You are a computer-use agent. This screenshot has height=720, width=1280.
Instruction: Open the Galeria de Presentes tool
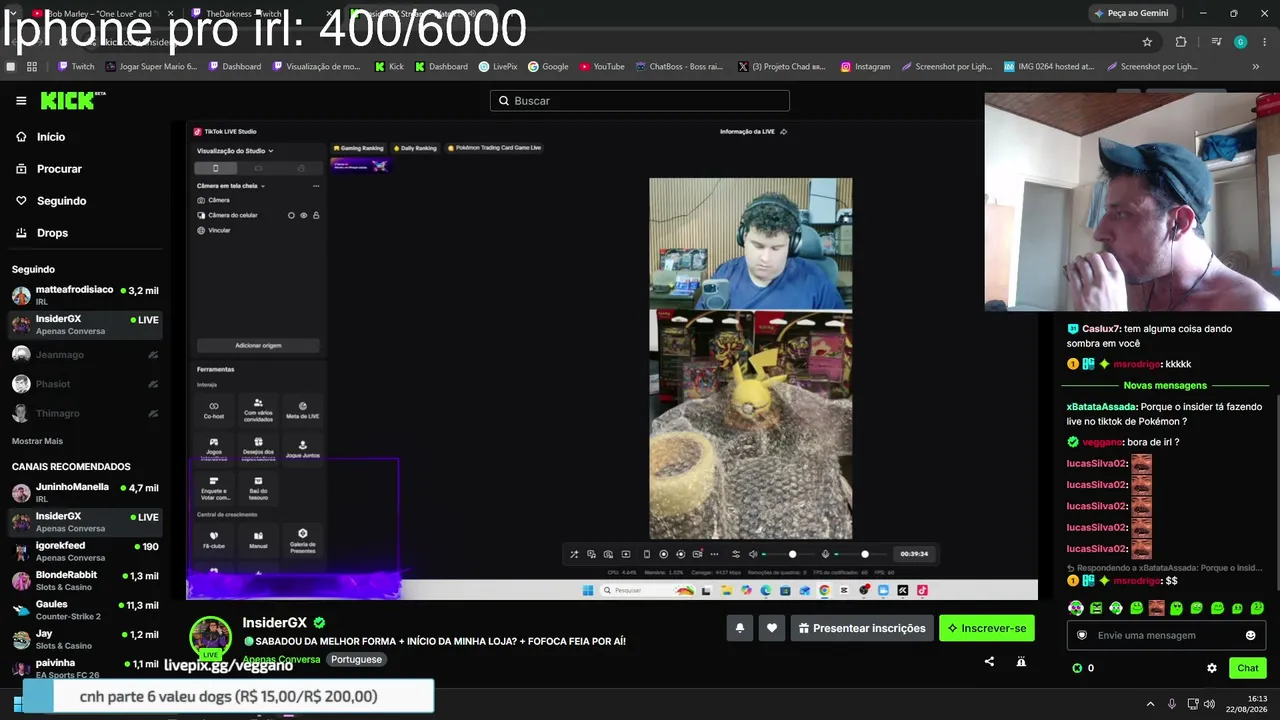point(302,540)
